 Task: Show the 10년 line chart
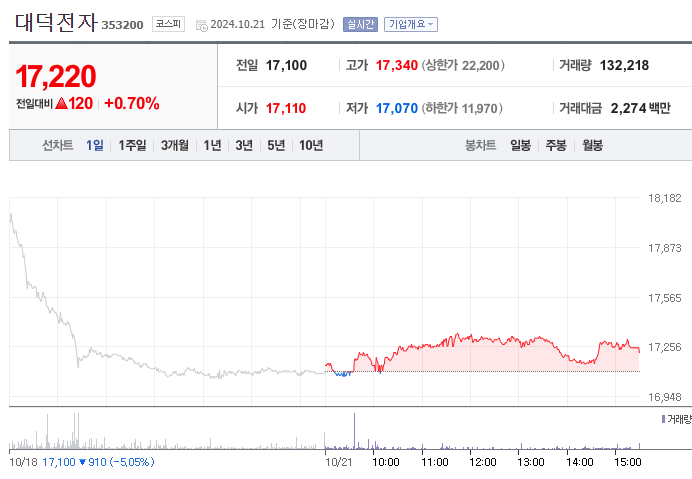pos(311,145)
